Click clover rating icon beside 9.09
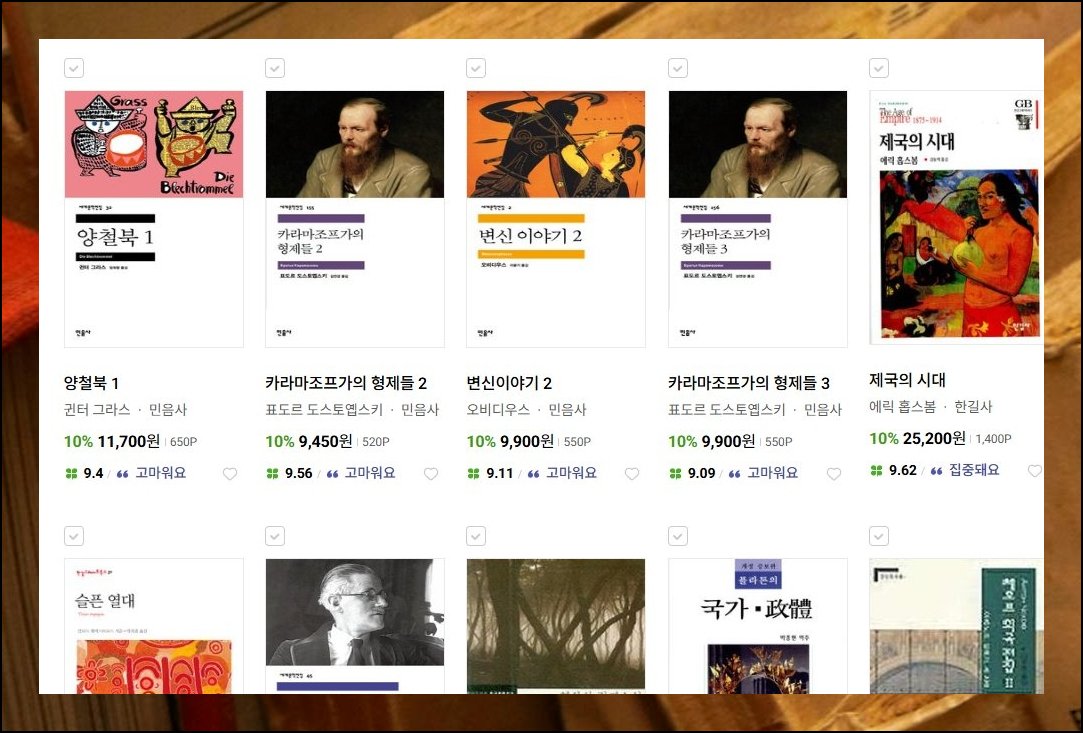 (675, 474)
